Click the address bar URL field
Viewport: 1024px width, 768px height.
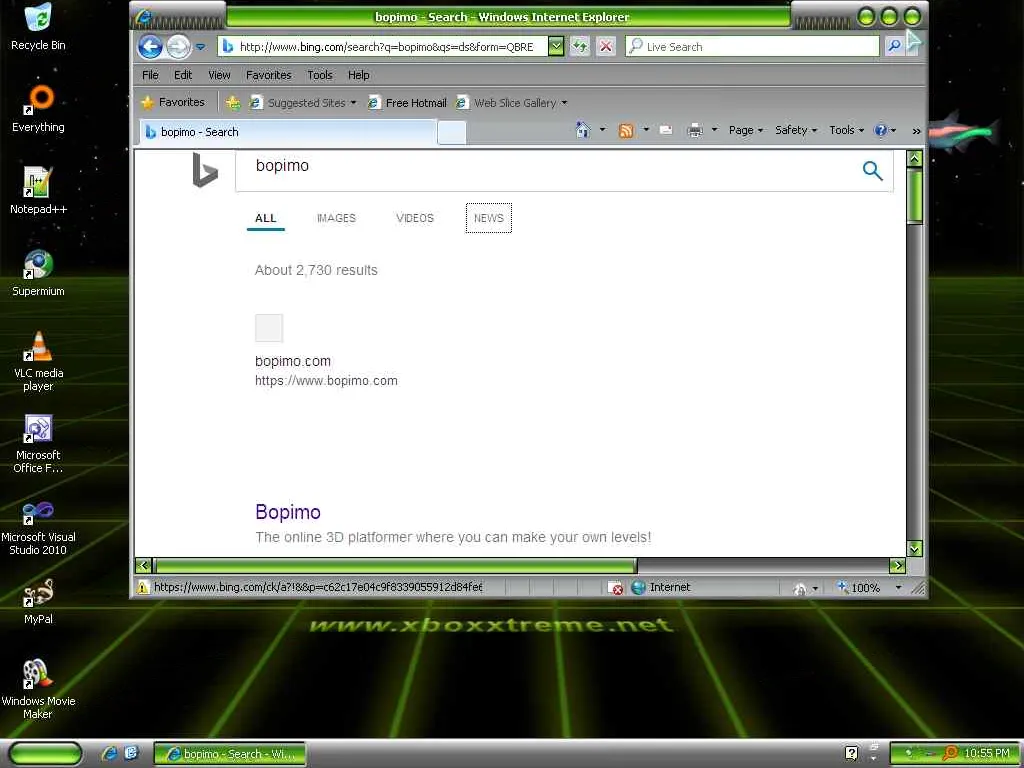[383, 46]
